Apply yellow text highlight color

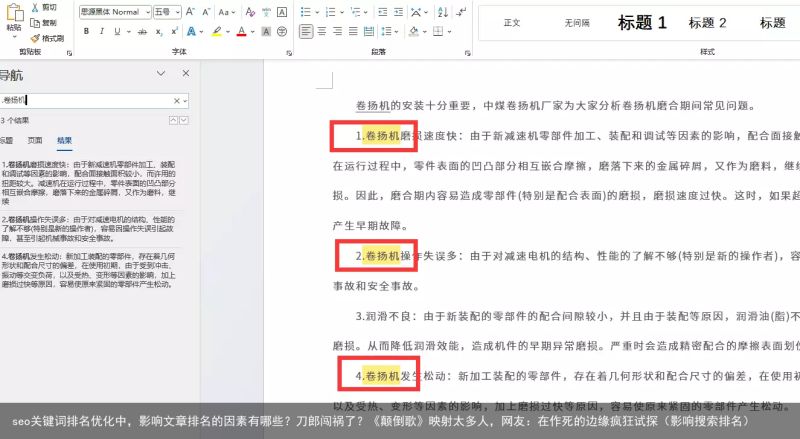(x=217, y=31)
